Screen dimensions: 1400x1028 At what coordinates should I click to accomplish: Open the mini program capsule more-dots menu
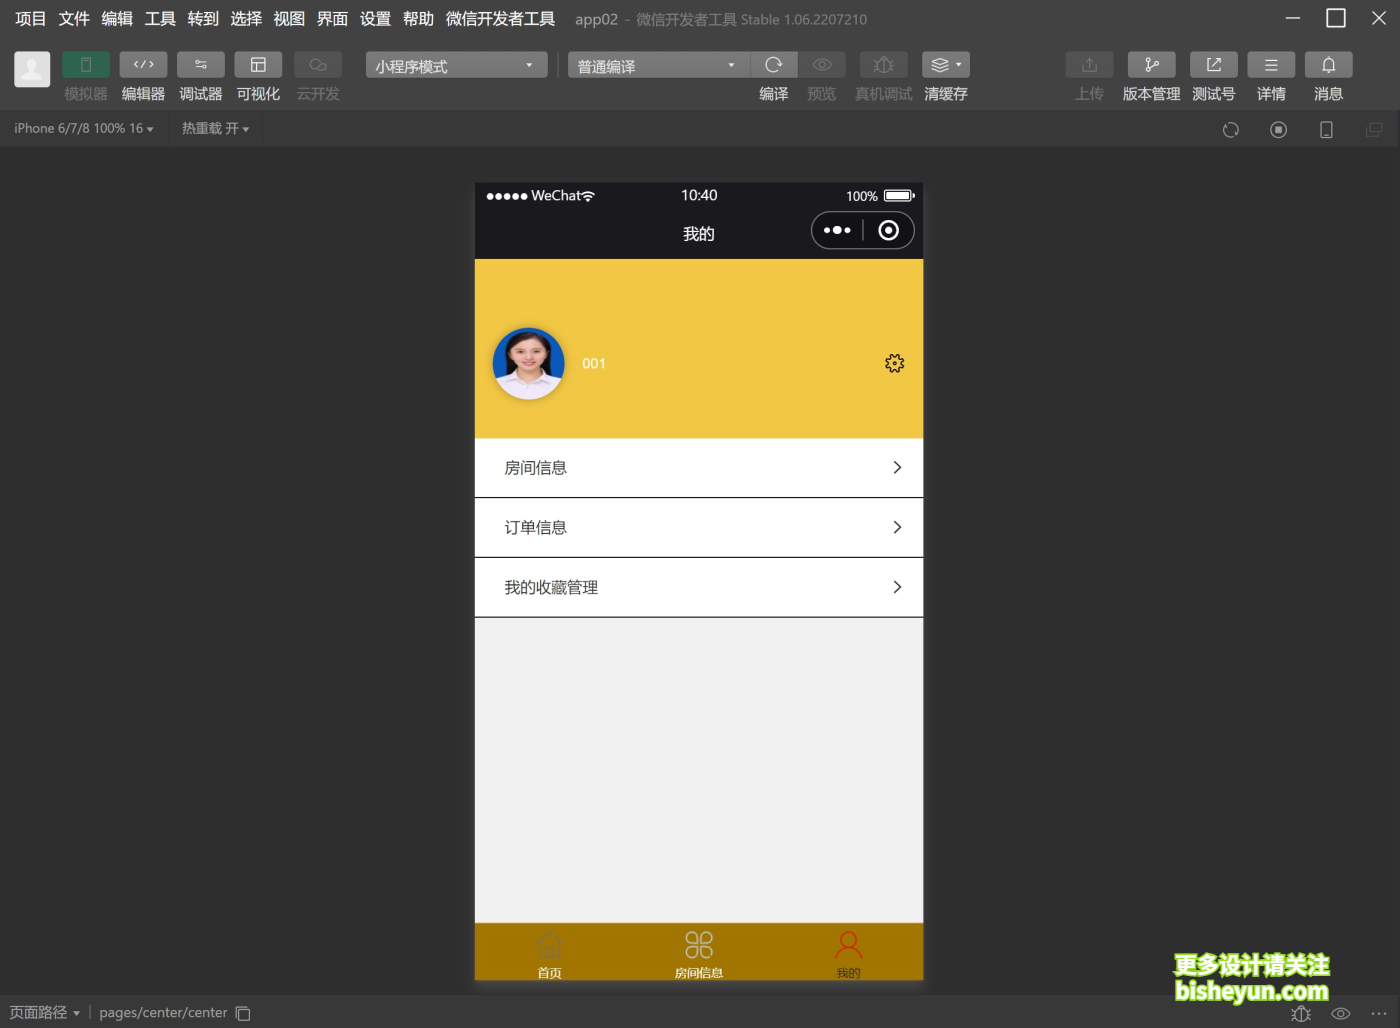[x=837, y=231]
